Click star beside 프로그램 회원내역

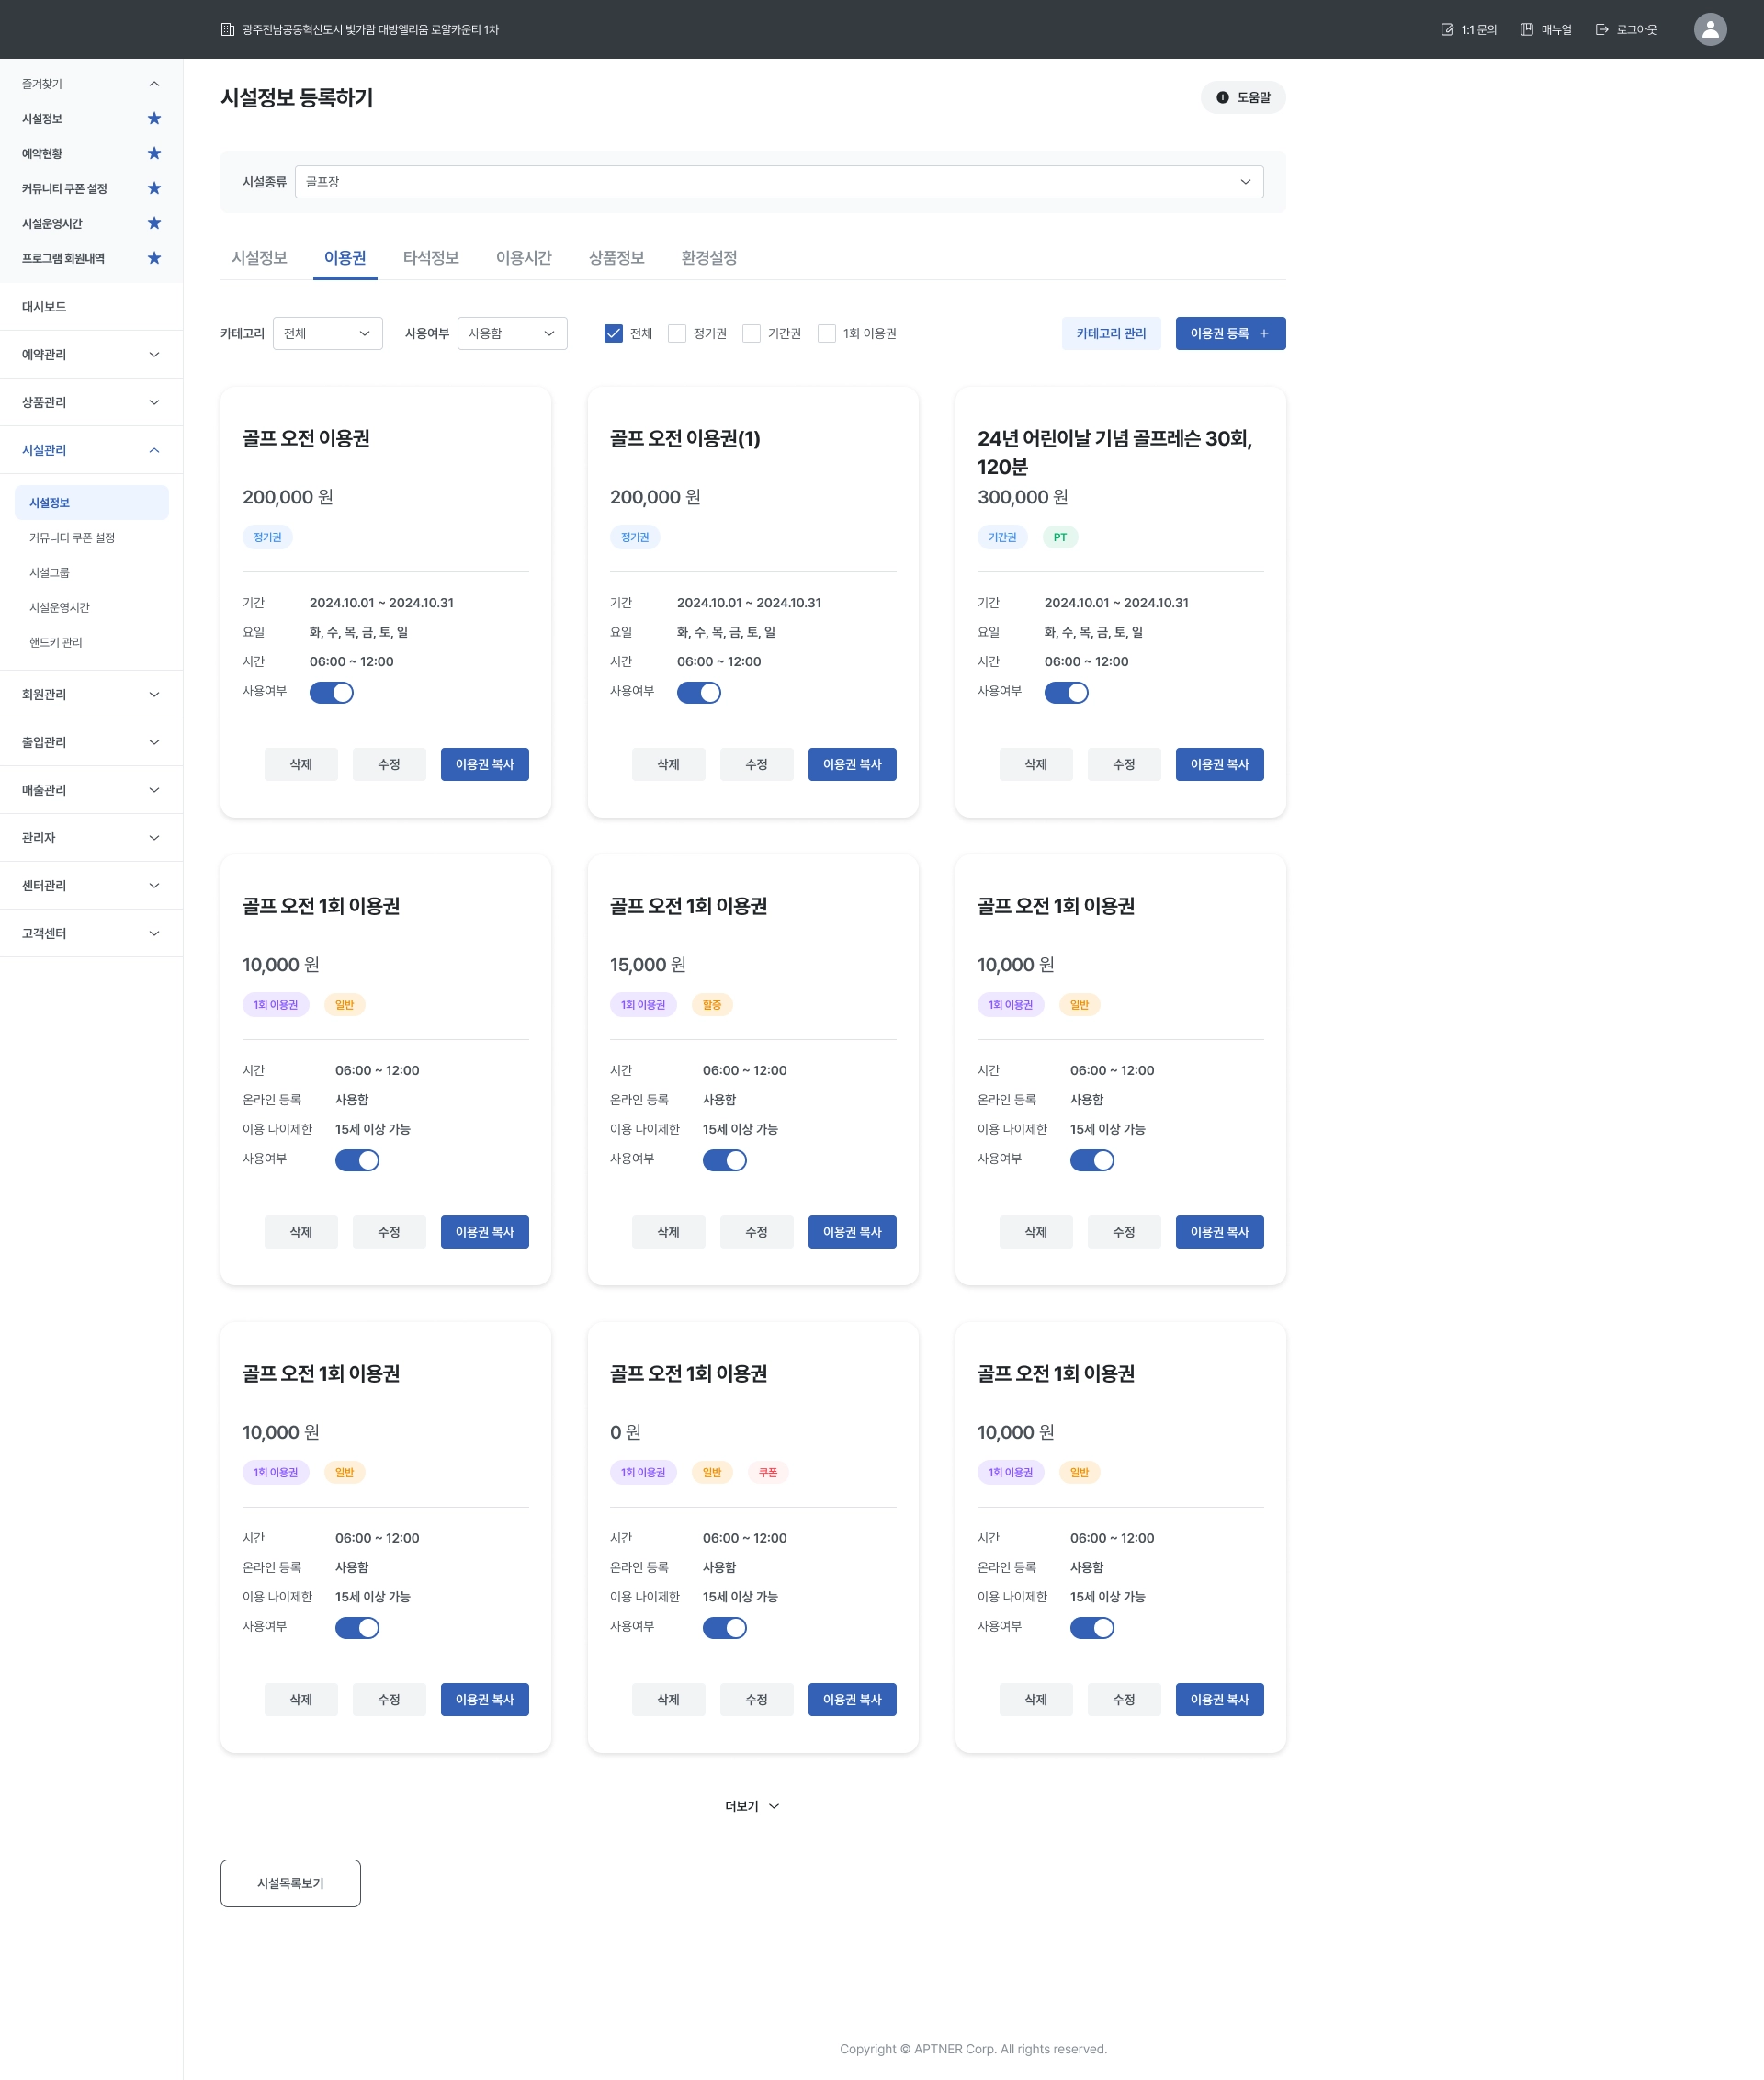pos(154,258)
